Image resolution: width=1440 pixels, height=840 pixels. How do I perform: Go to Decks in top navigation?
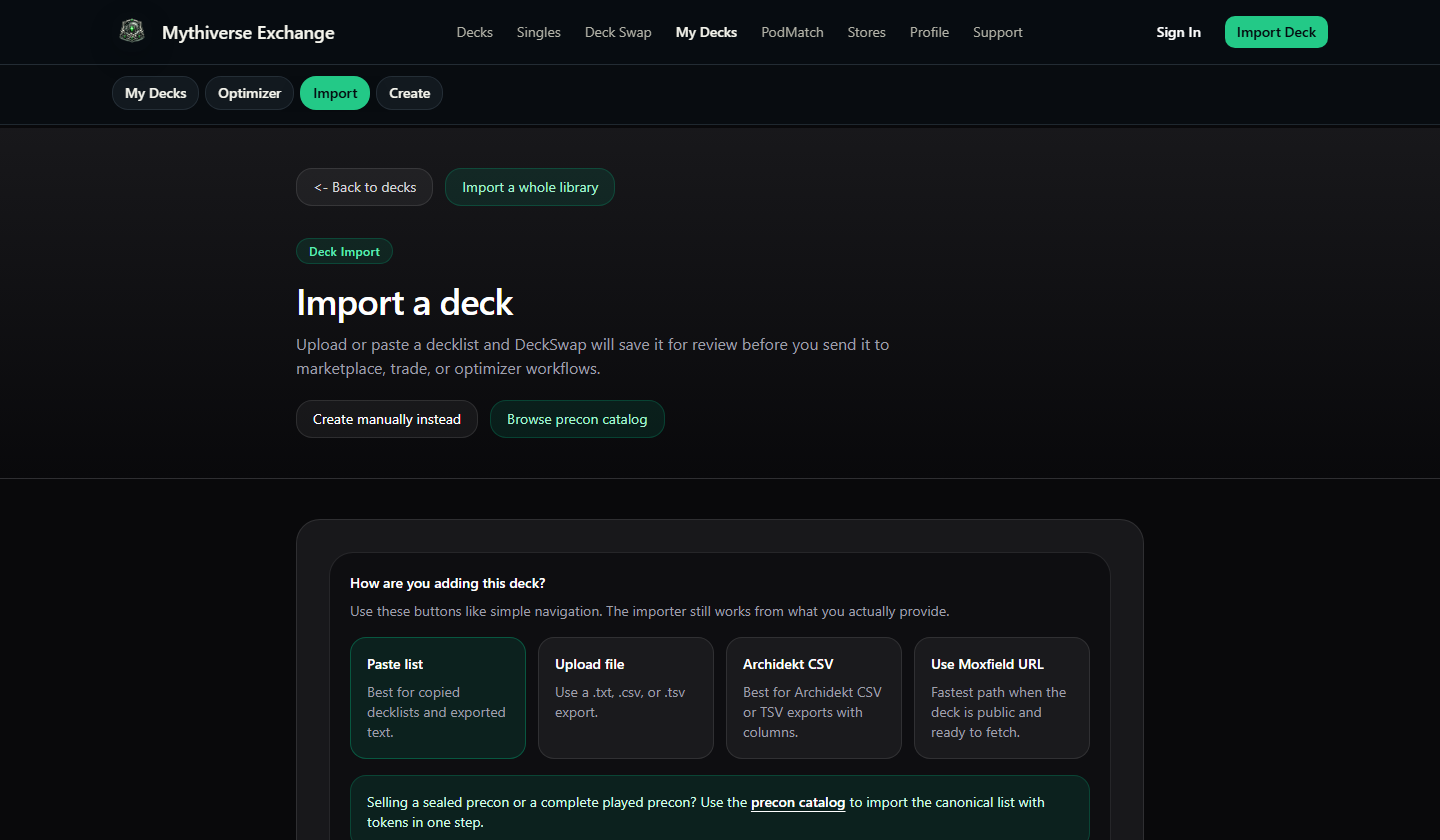tap(475, 32)
